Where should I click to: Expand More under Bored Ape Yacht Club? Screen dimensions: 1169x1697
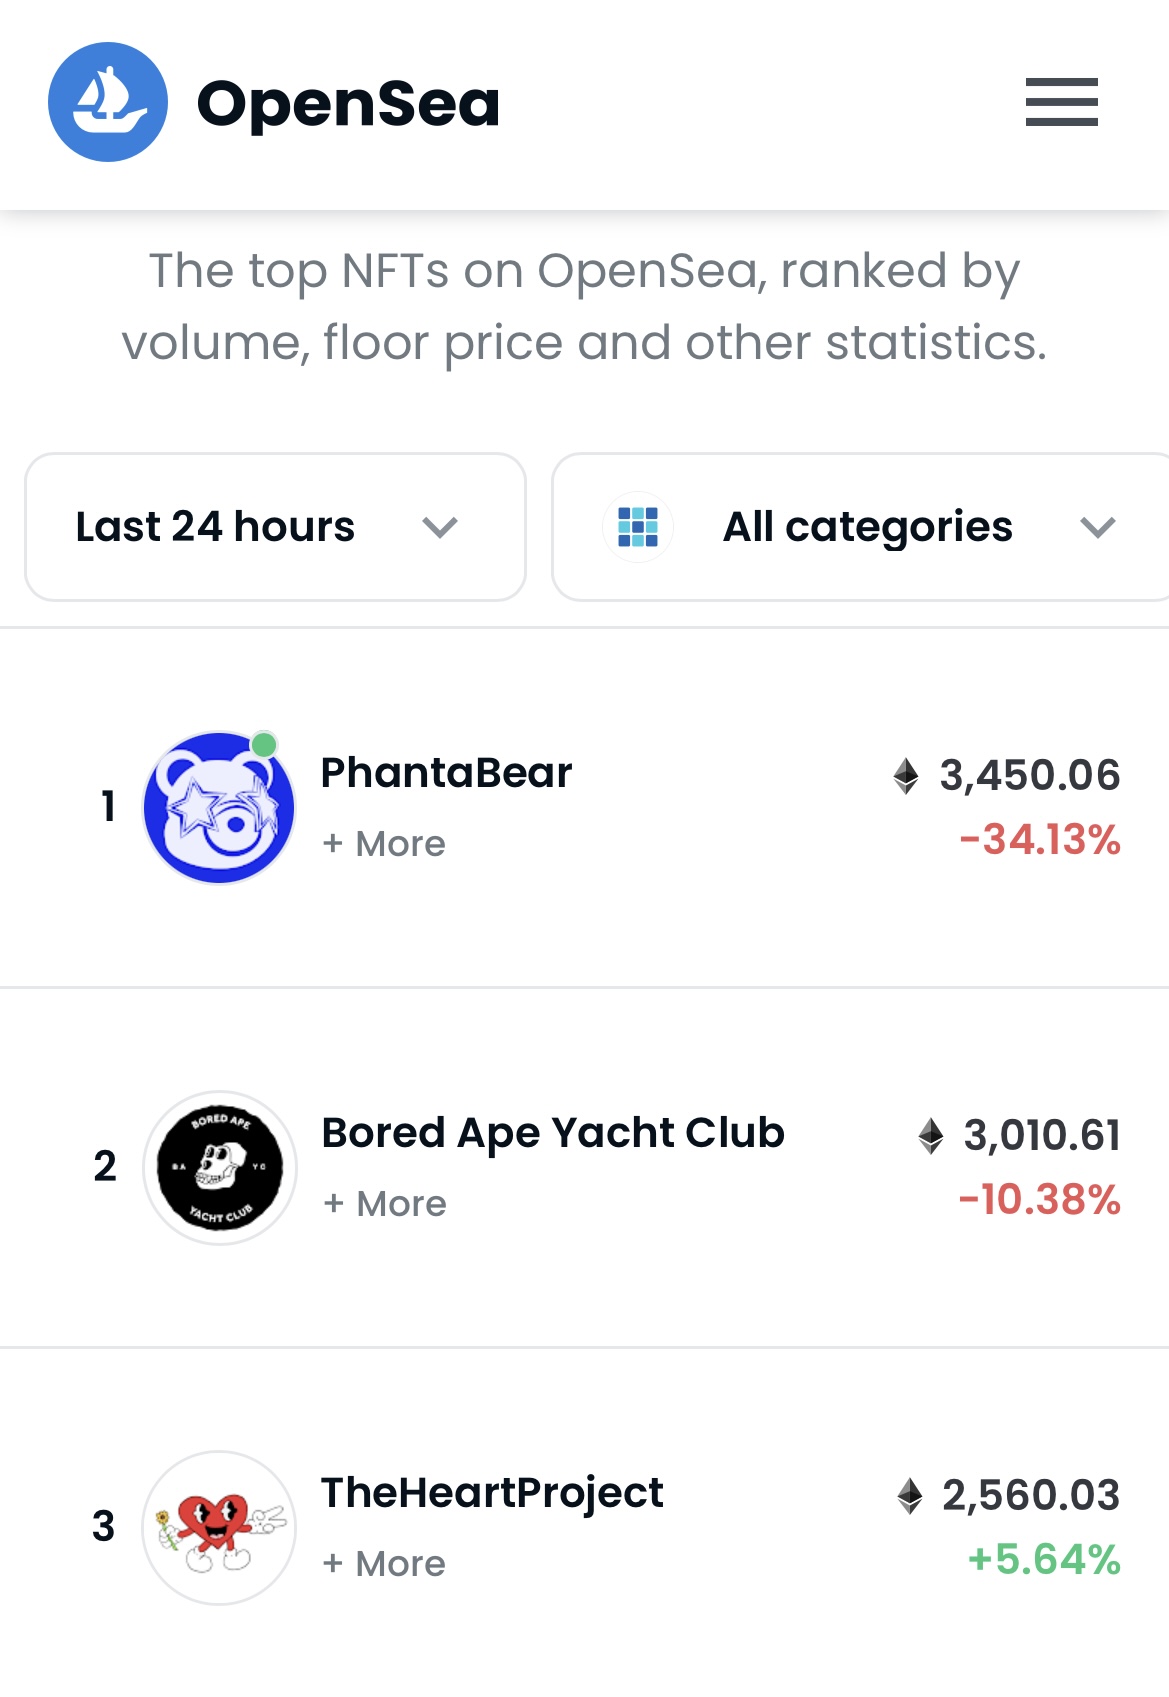coord(384,1204)
